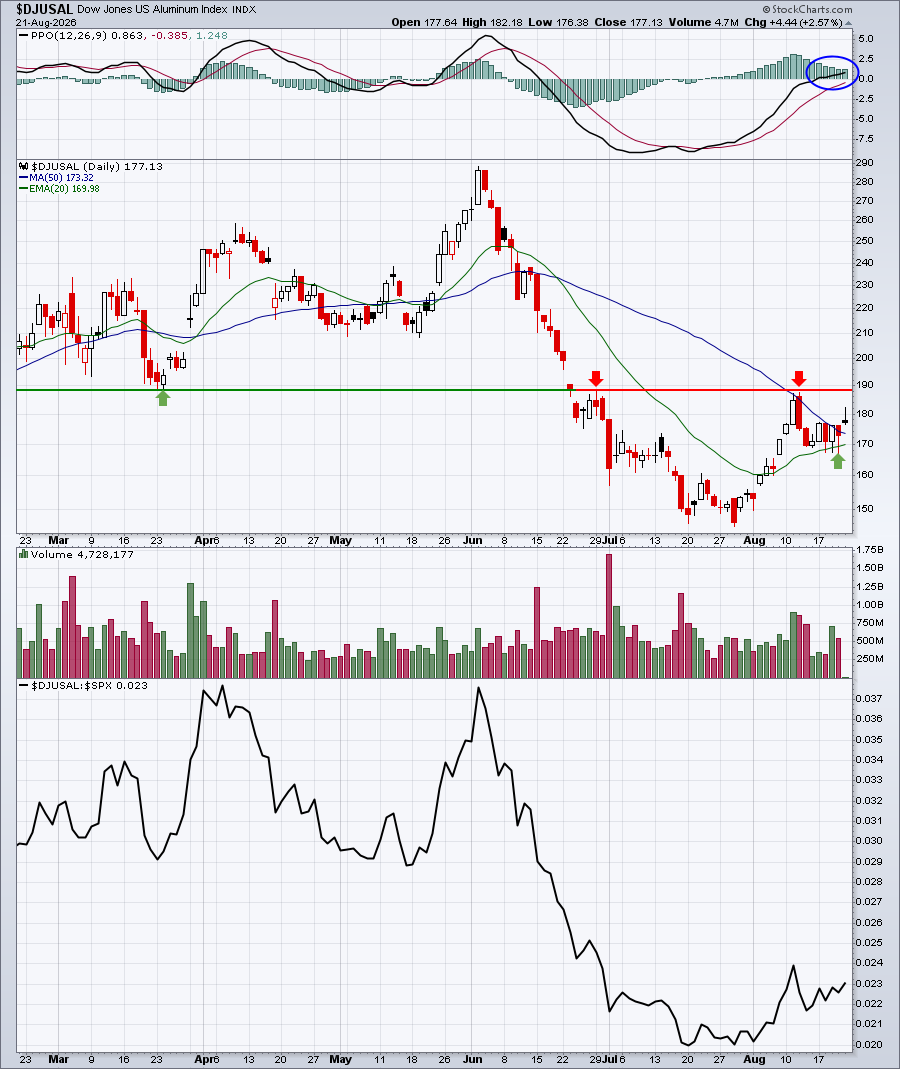Click the up triangle icon after Chg
The width and height of the screenshot is (900, 1069).
coord(849,22)
